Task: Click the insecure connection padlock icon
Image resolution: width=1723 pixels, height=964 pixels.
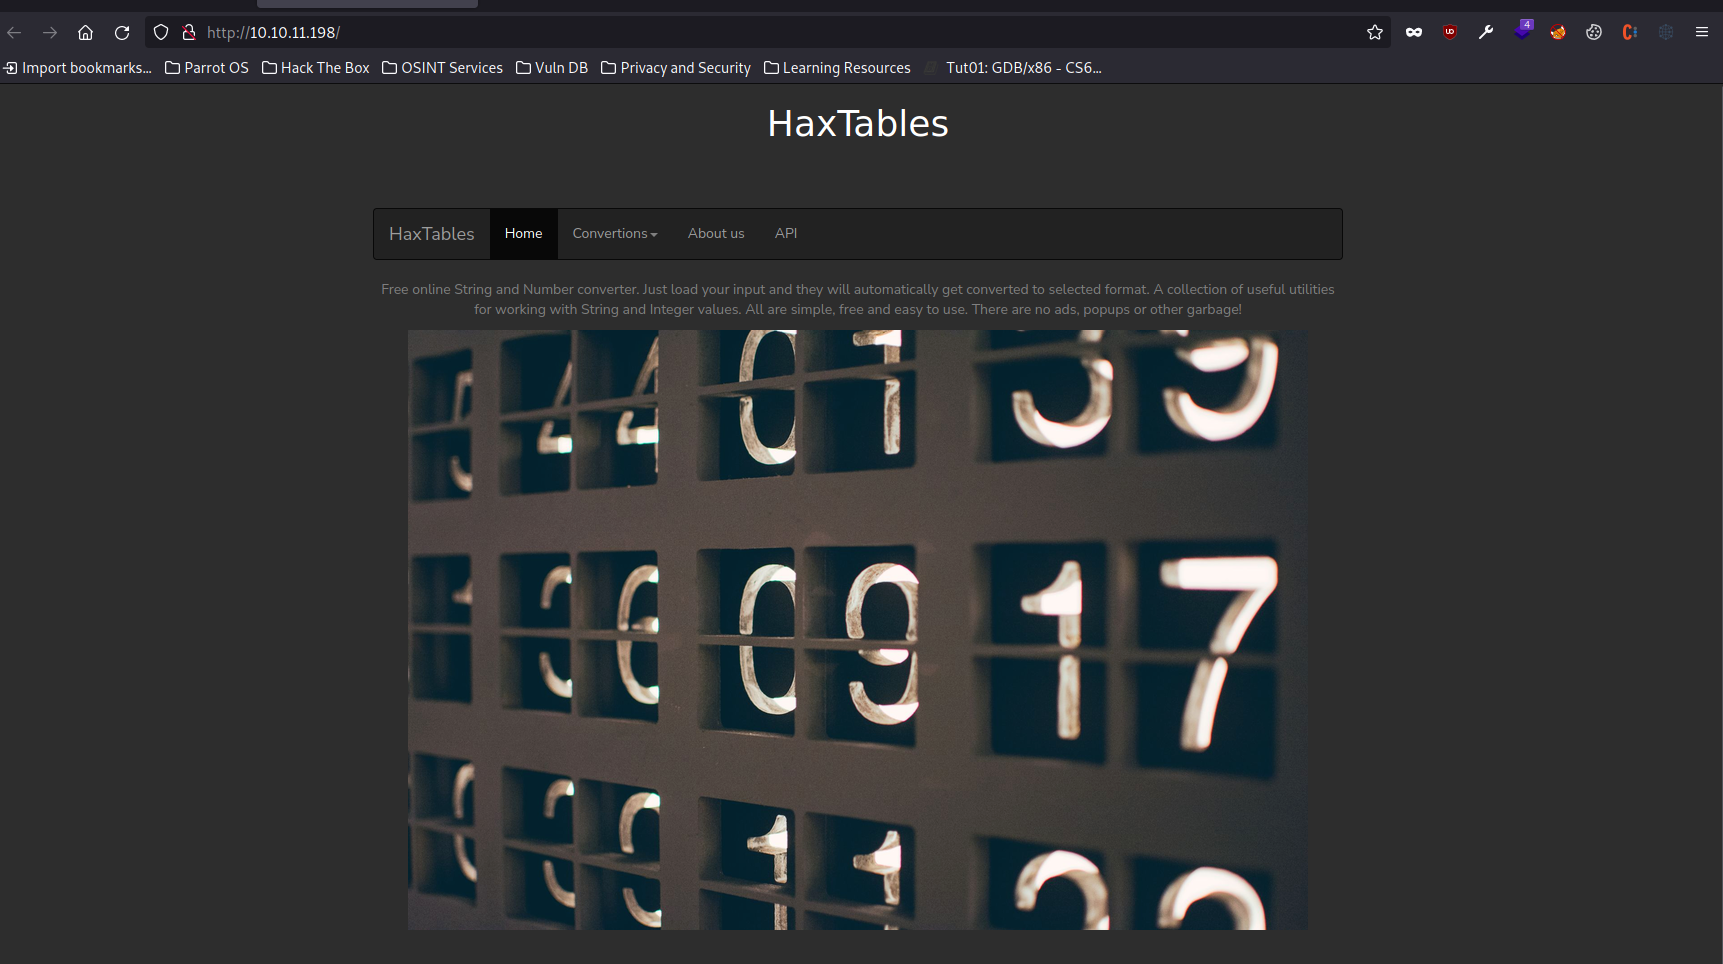Action: coord(189,33)
